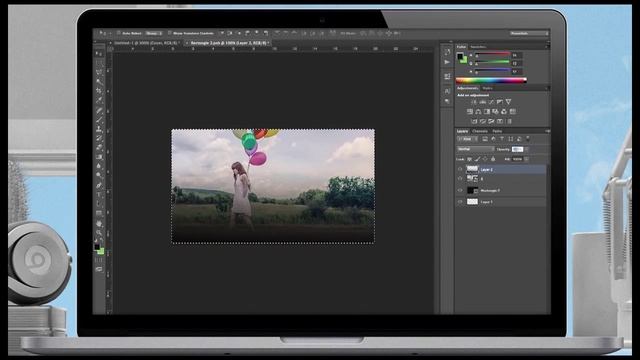Select the Pen tool
The height and width of the screenshot is (360, 640).
99,185
